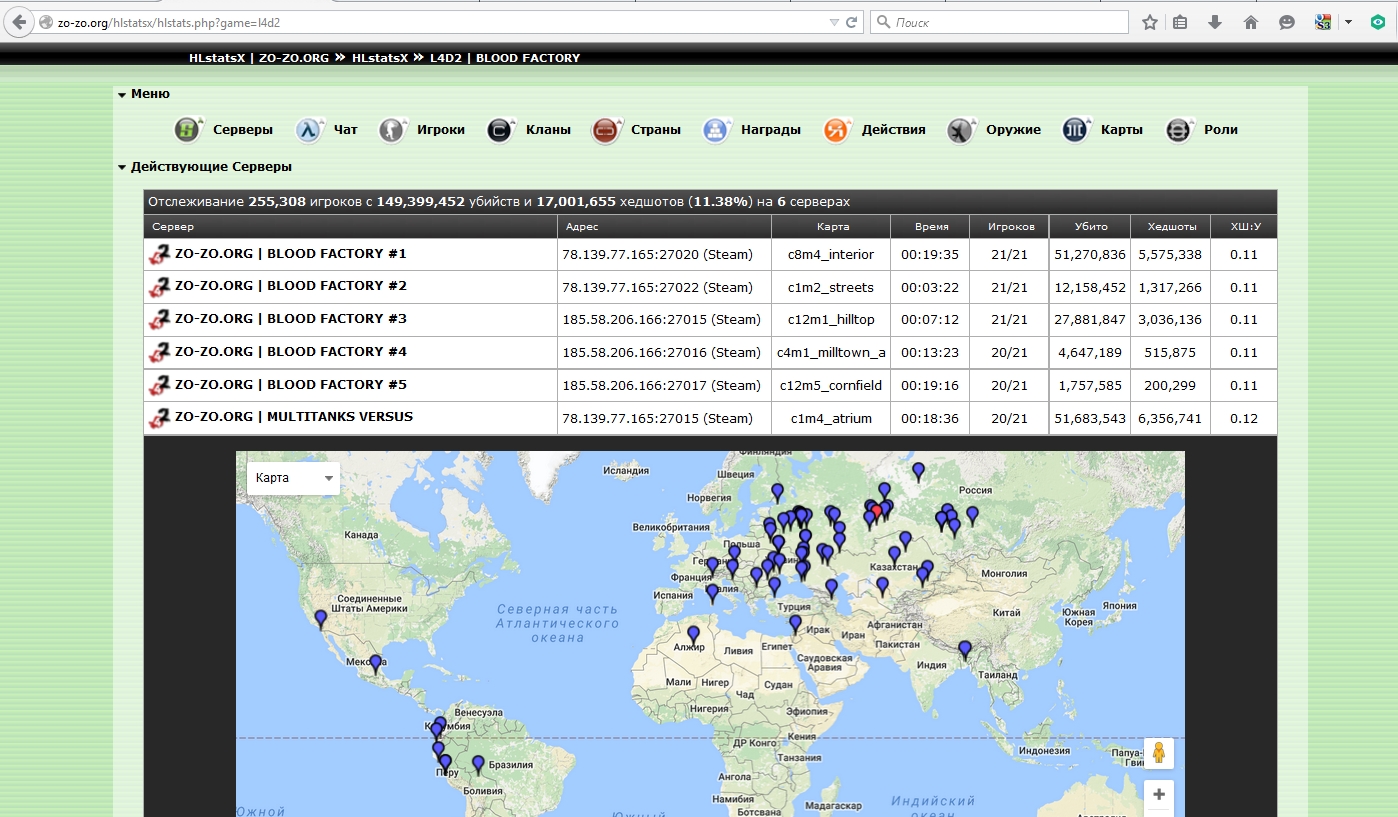Collapse the Меню section
1398x817 pixels.
(x=122, y=95)
